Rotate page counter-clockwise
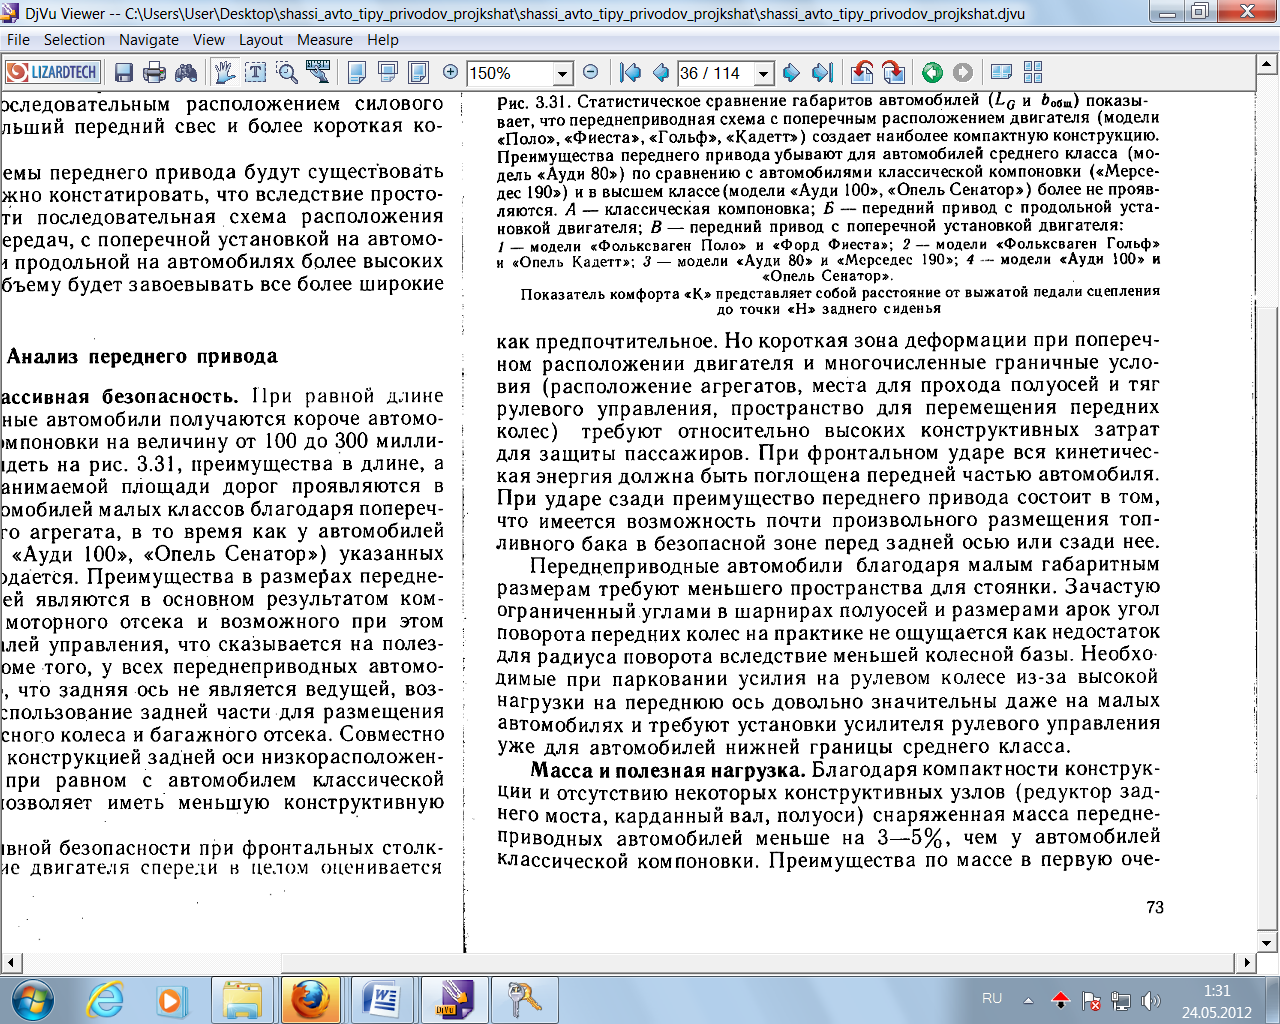The height and width of the screenshot is (1024, 1280). pyautogui.click(x=861, y=72)
